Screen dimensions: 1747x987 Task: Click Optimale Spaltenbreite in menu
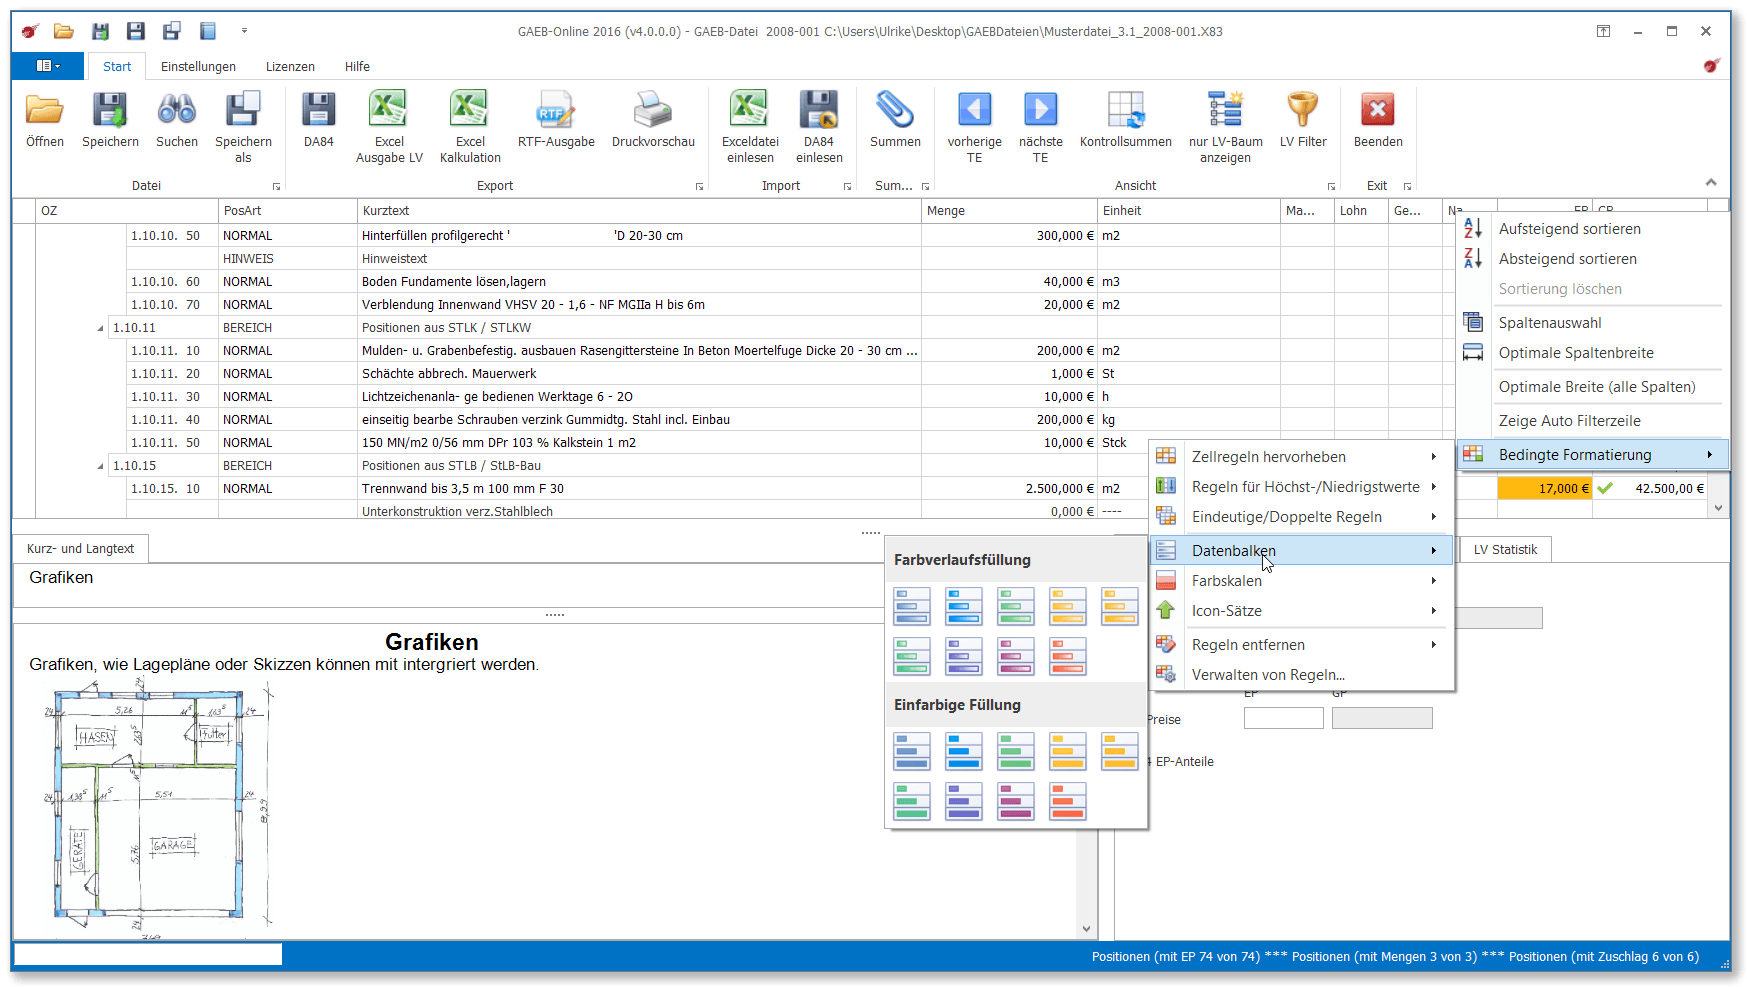[x=1575, y=353]
